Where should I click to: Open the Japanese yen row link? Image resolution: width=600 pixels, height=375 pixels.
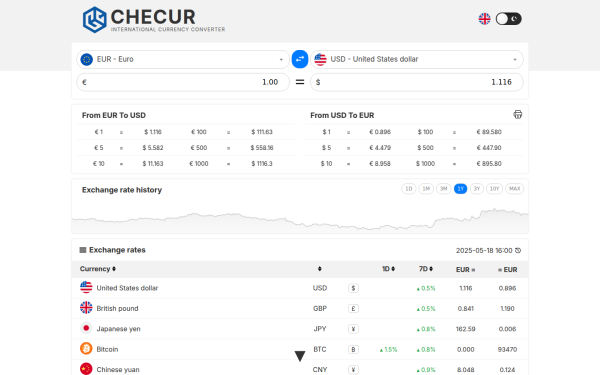pyautogui.click(x=118, y=329)
